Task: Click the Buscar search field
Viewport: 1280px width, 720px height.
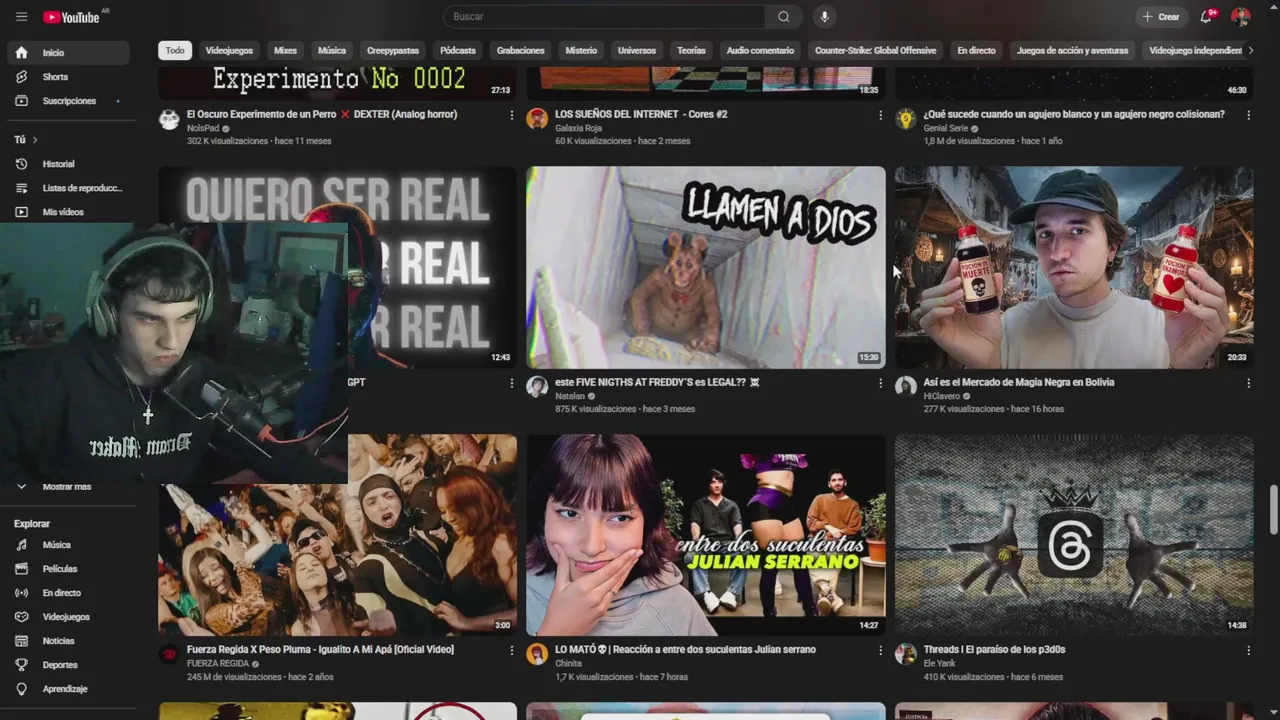Action: pyautogui.click(x=604, y=17)
